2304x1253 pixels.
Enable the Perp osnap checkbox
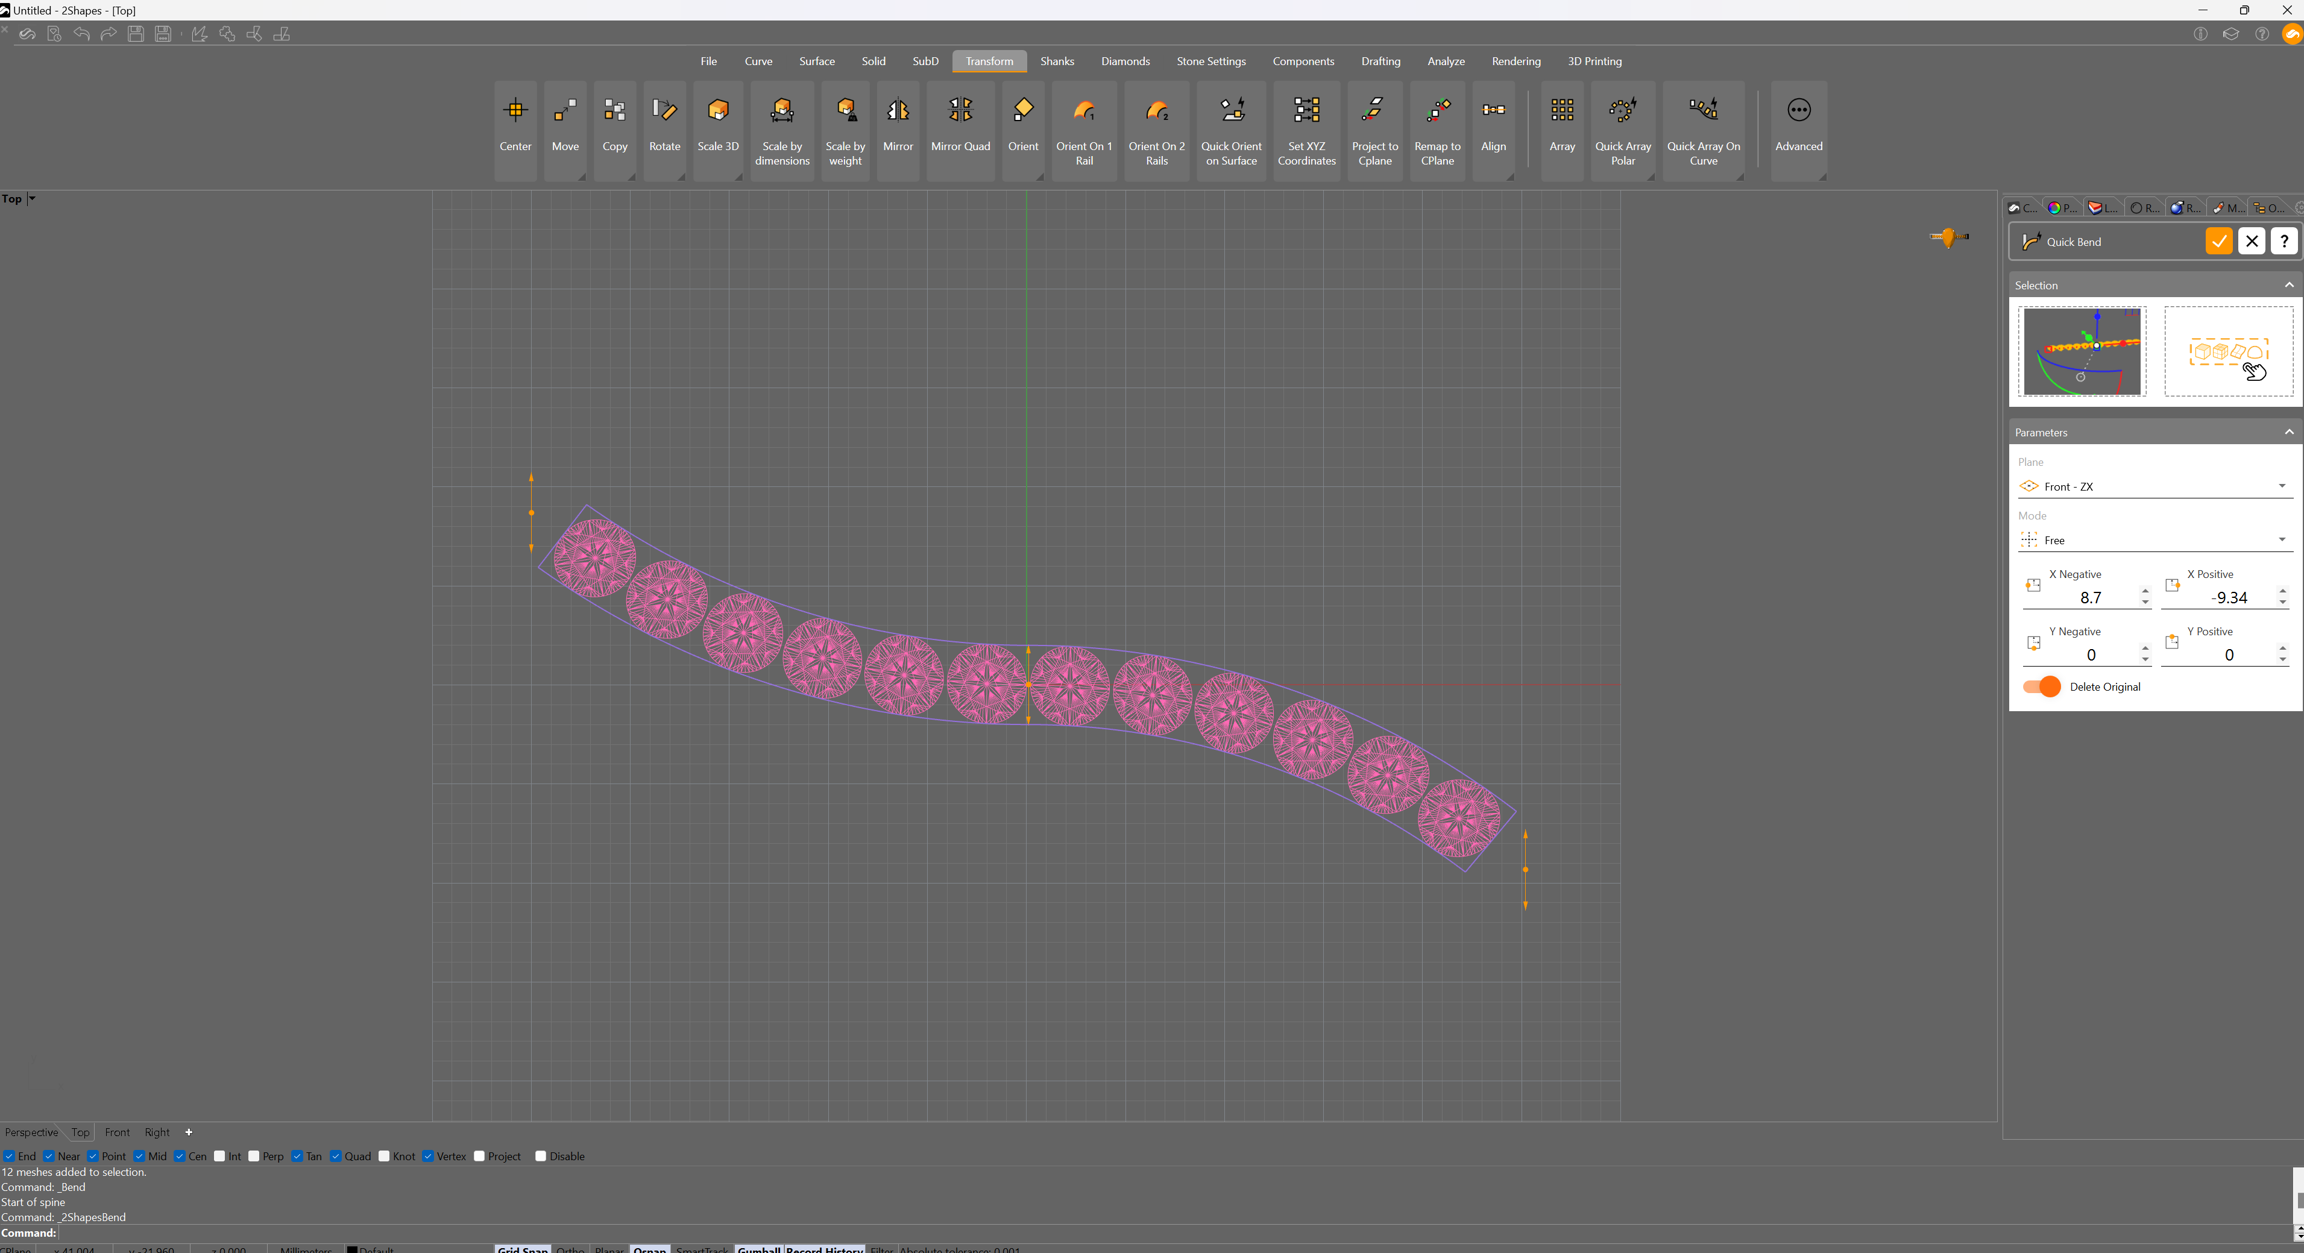point(254,1157)
